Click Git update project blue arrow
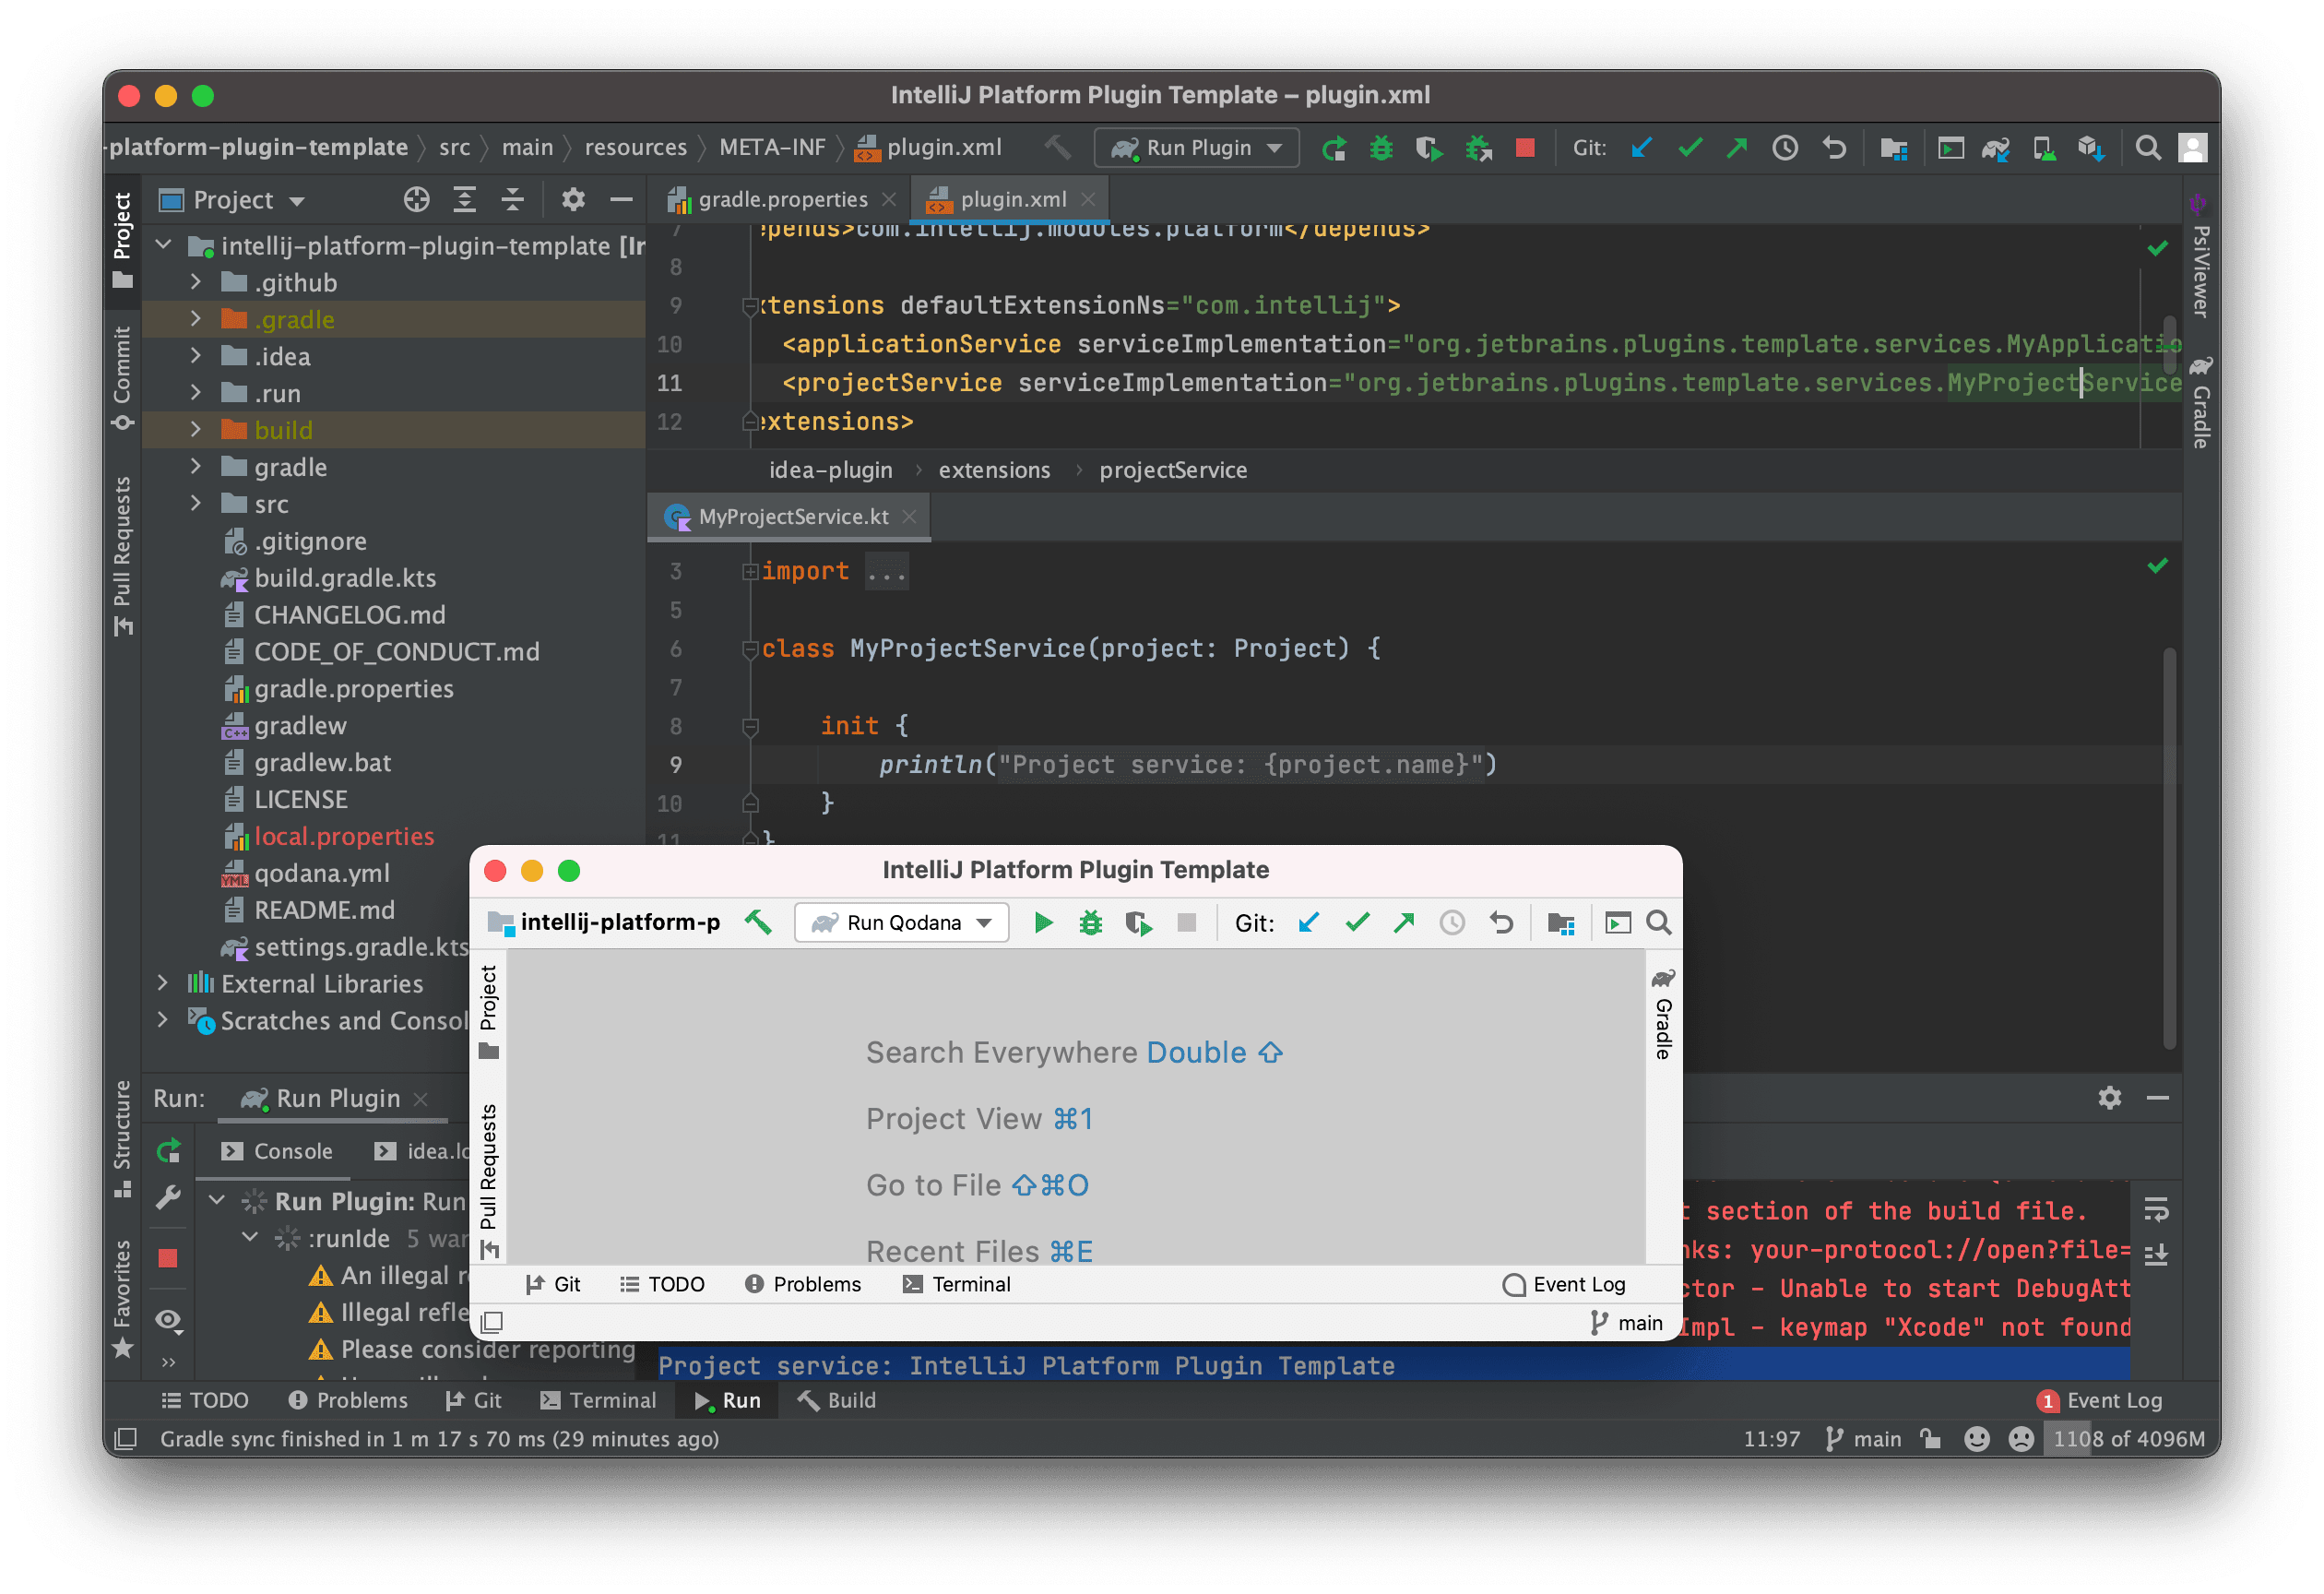 click(x=1641, y=148)
